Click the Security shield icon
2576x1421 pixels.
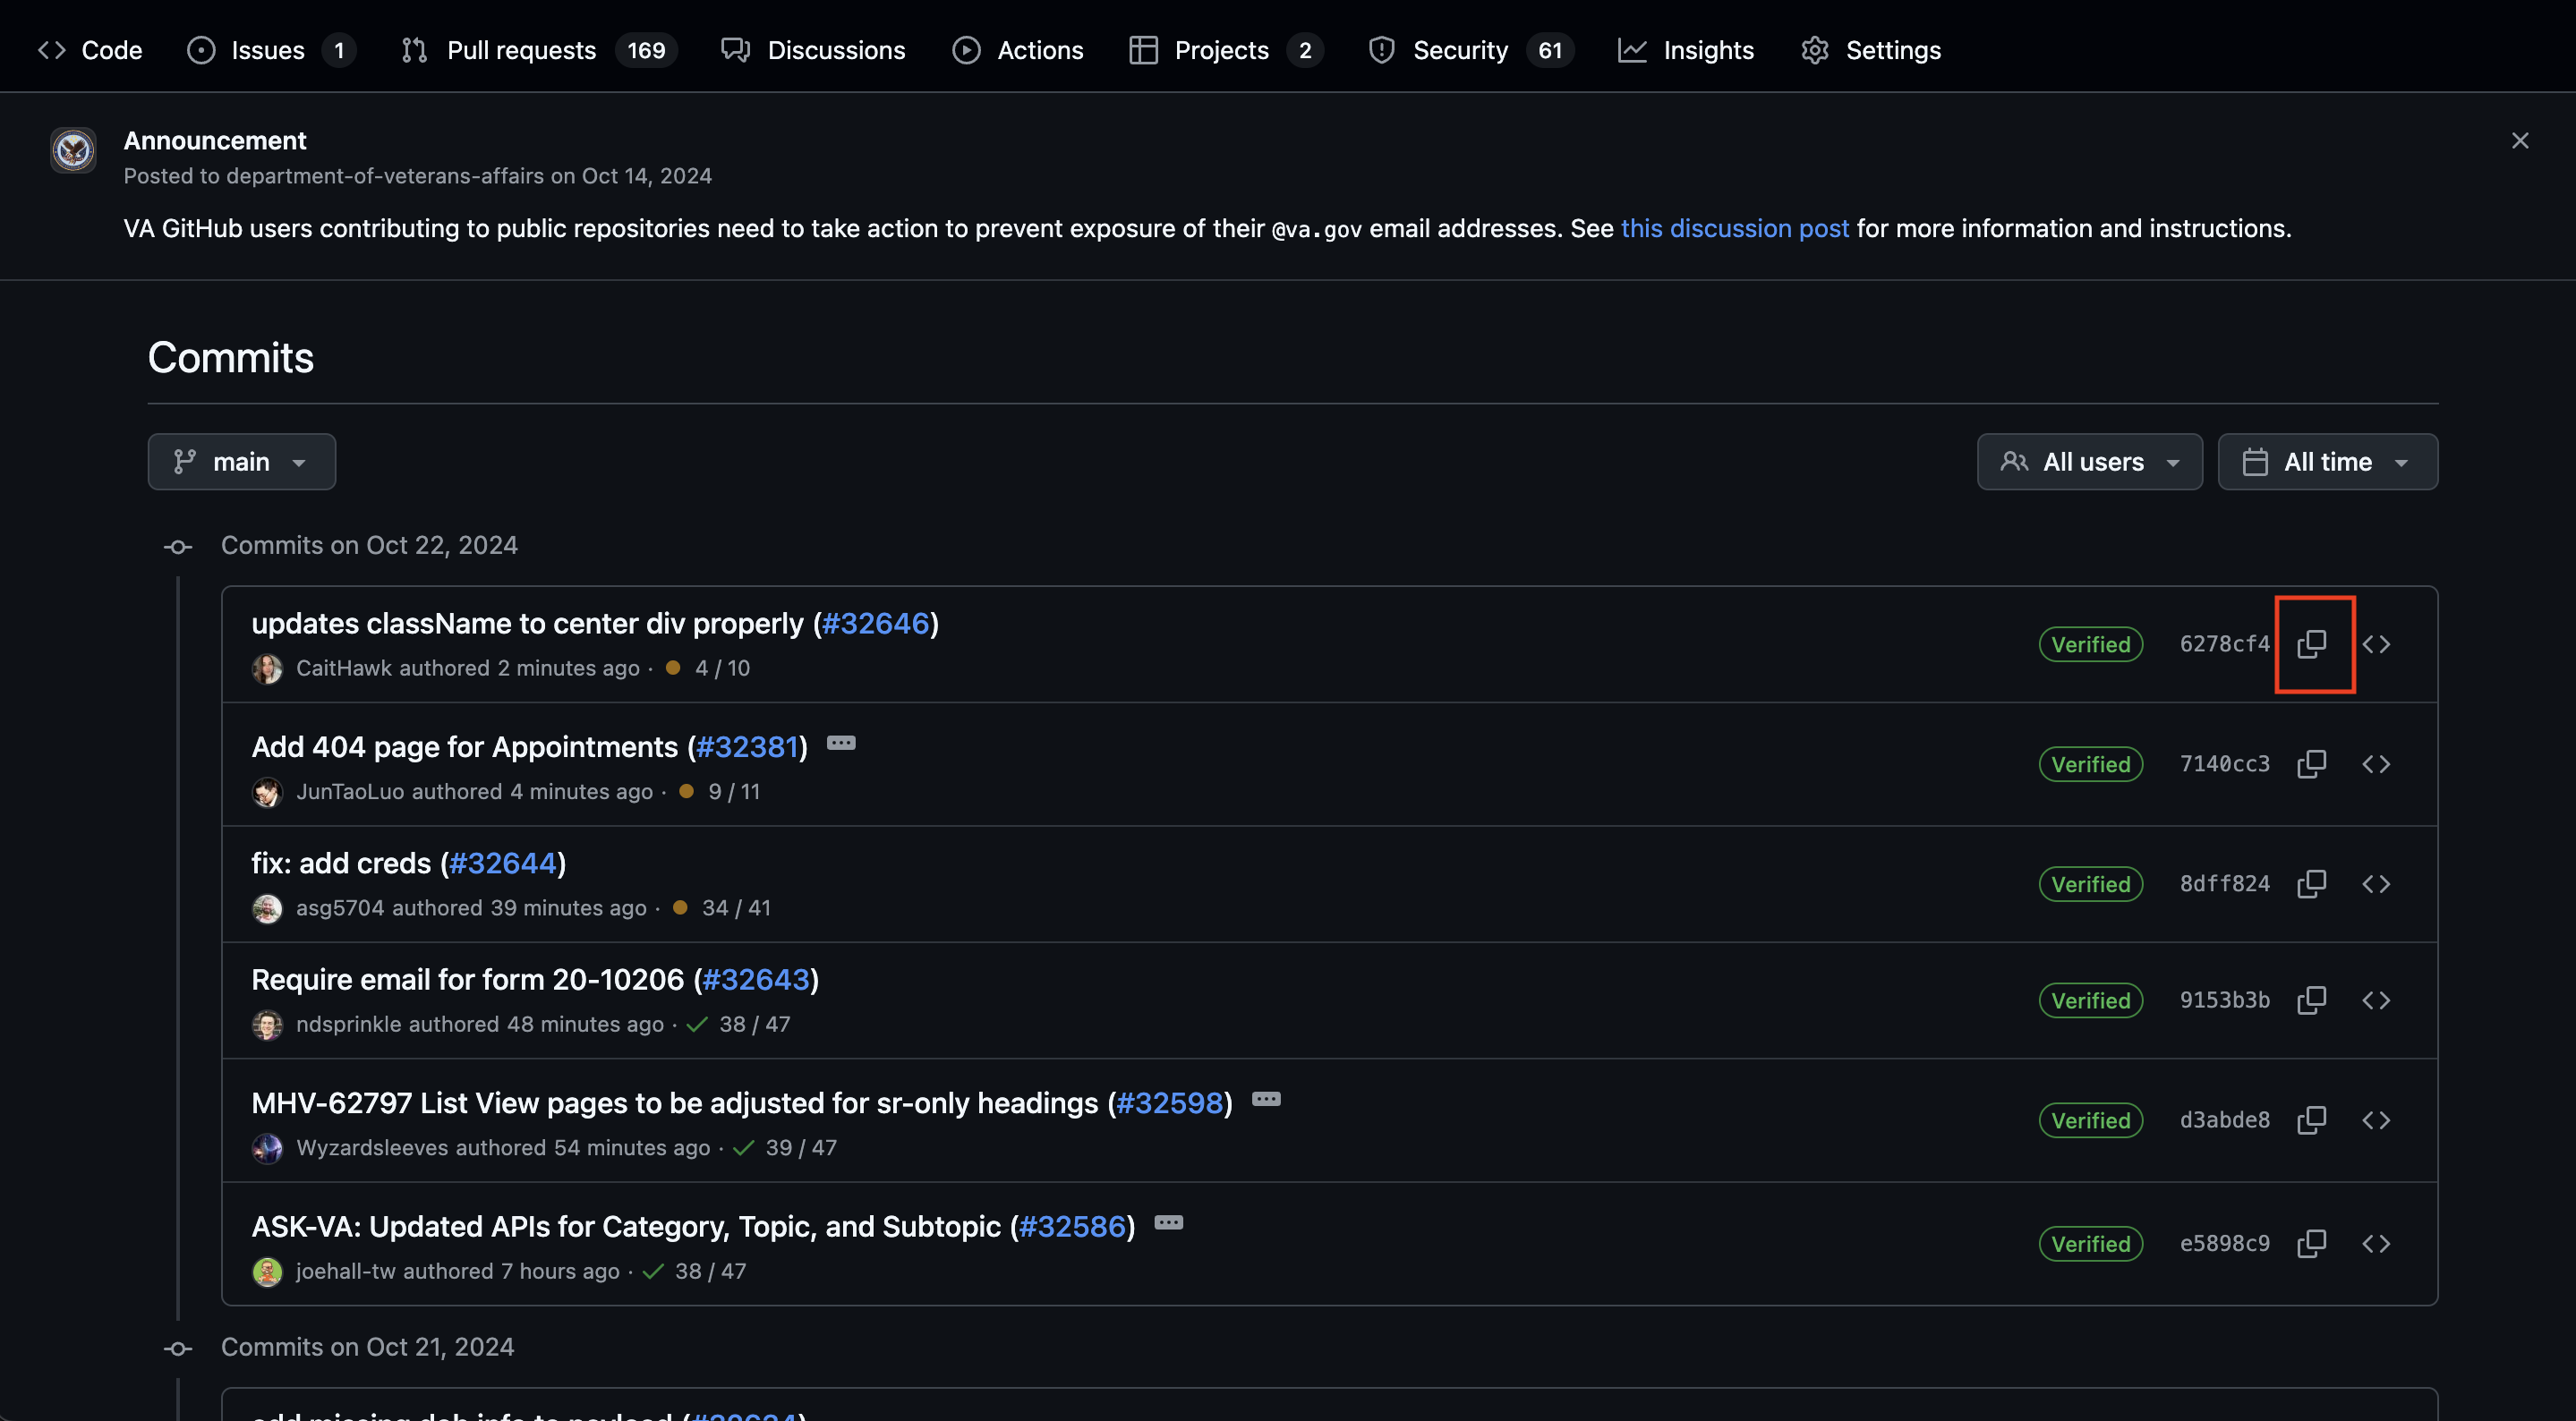pyautogui.click(x=1381, y=49)
